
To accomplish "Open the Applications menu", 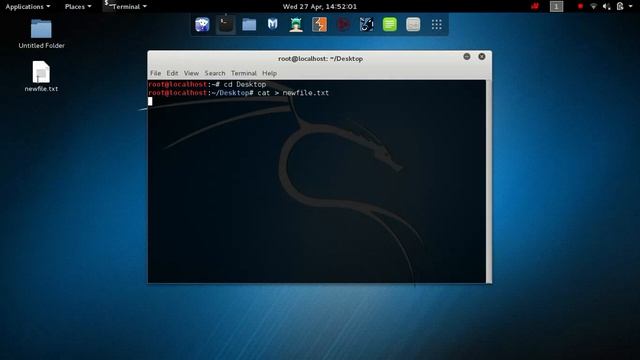I will tap(28, 7).
